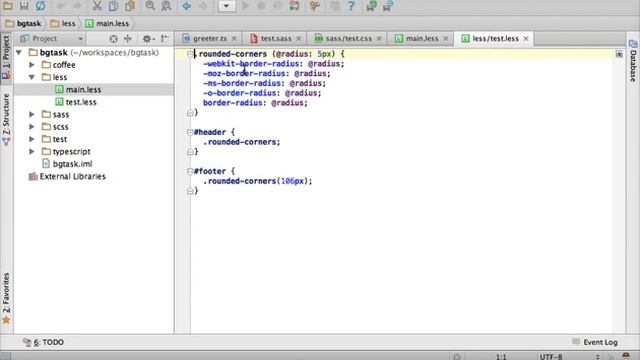Image resolution: width=640 pixels, height=360 pixels.
Task: Select the less/test.less tab
Action: [x=495, y=38]
